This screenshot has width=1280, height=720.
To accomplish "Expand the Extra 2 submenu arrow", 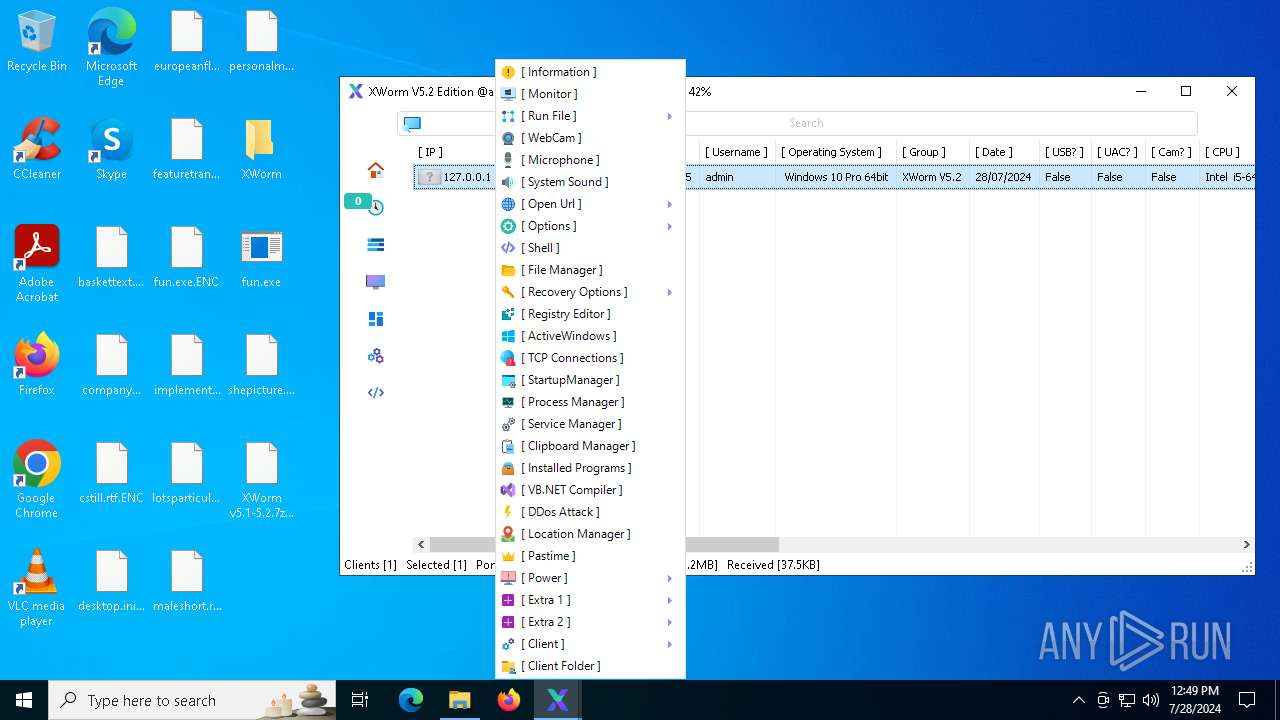I will [x=670, y=622].
